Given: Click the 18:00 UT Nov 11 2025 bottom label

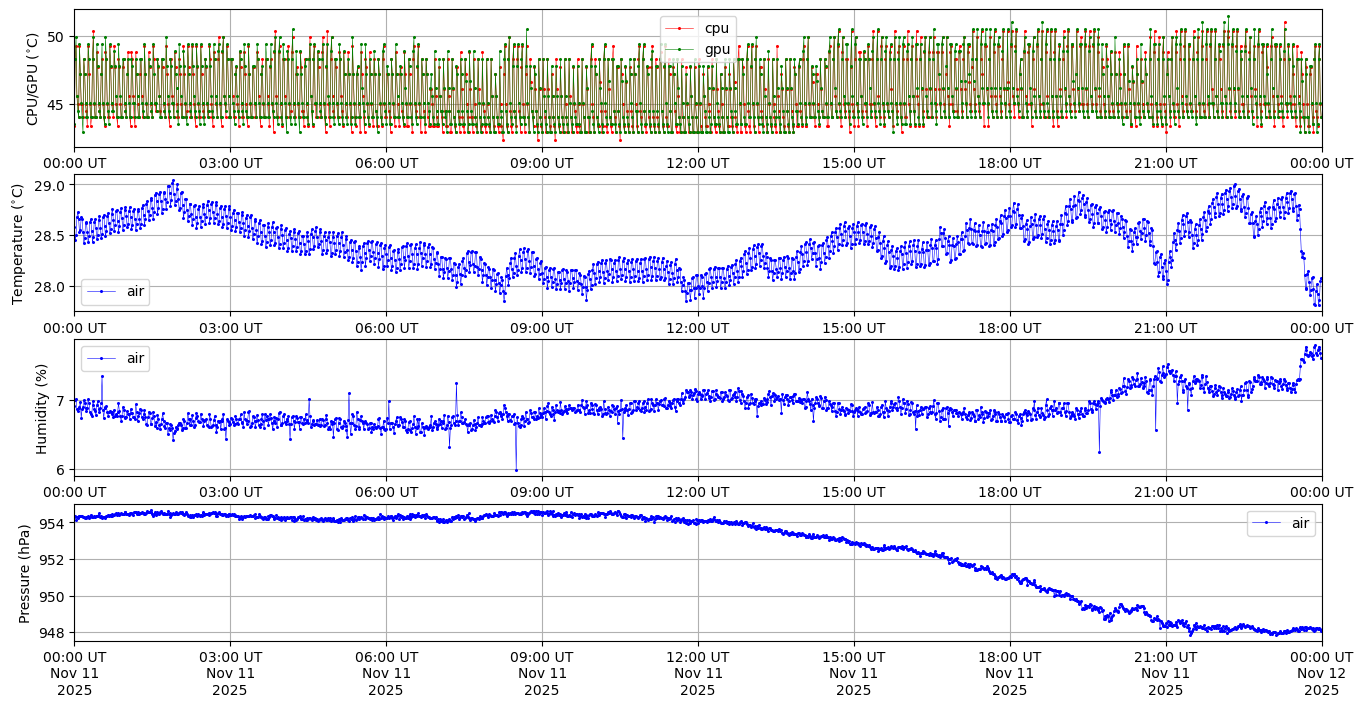Looking at the screenshot, I should tap(1009, 673).
